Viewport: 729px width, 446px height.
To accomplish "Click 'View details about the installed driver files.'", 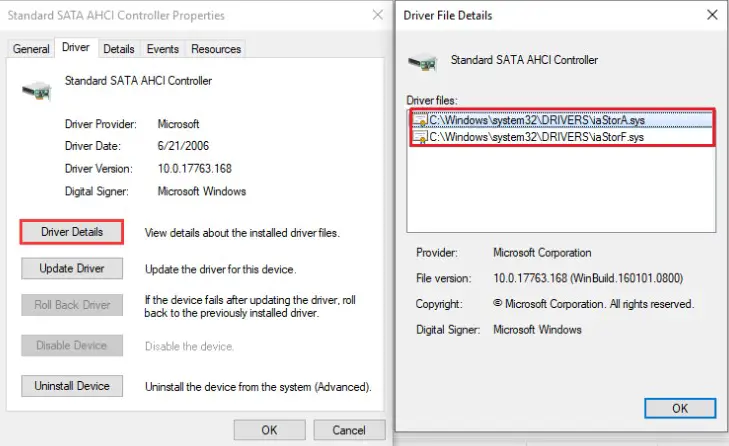I will click(x=242, y=233).
